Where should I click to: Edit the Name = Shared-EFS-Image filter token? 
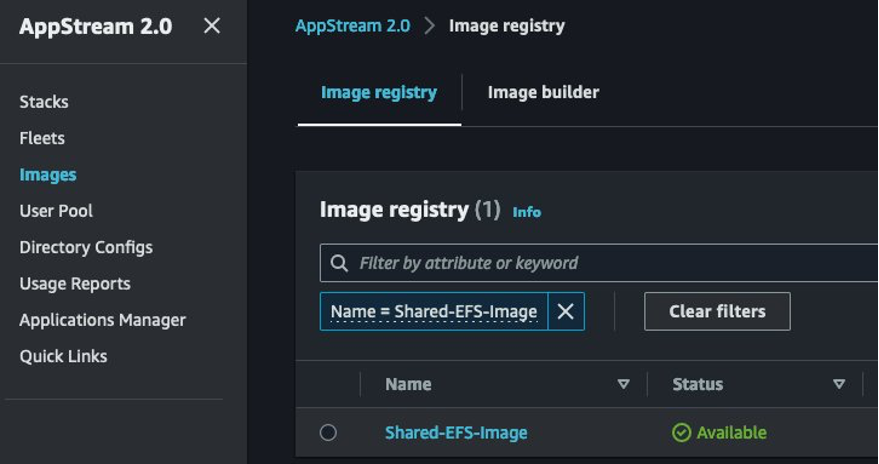(434, 312)
